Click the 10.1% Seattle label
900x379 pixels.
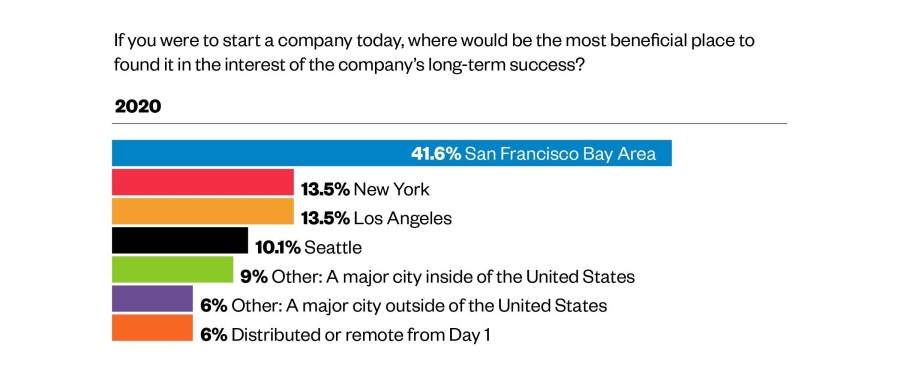click(309, 247)
